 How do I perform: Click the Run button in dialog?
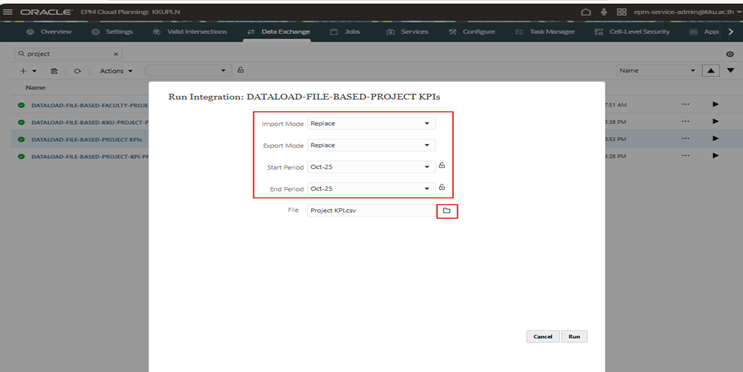[x=574, y=336]
